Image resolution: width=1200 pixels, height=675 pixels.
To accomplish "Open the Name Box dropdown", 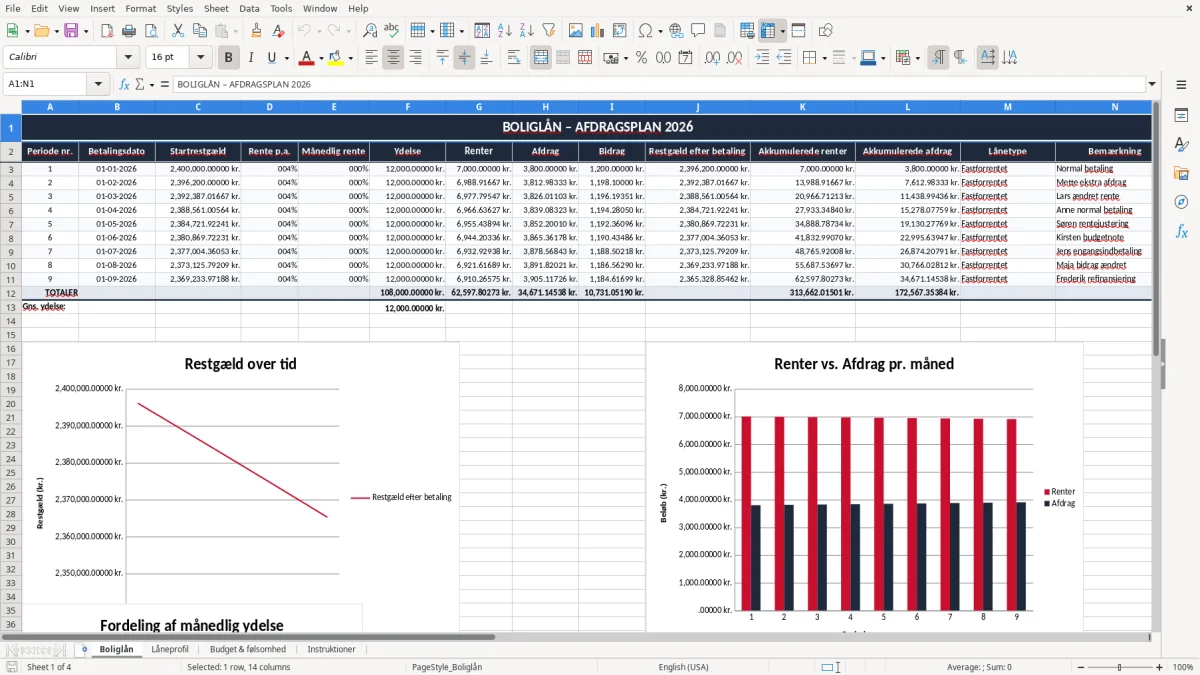I will (x=98, y=84).
